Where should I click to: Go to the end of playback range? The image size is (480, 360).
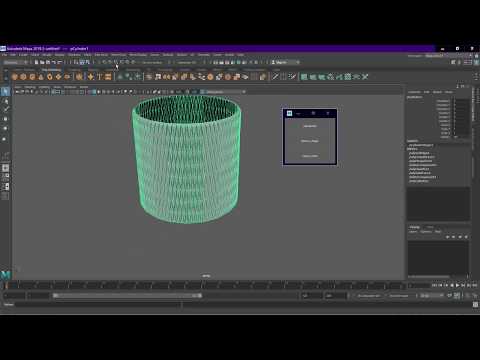[x=475, y=285]
